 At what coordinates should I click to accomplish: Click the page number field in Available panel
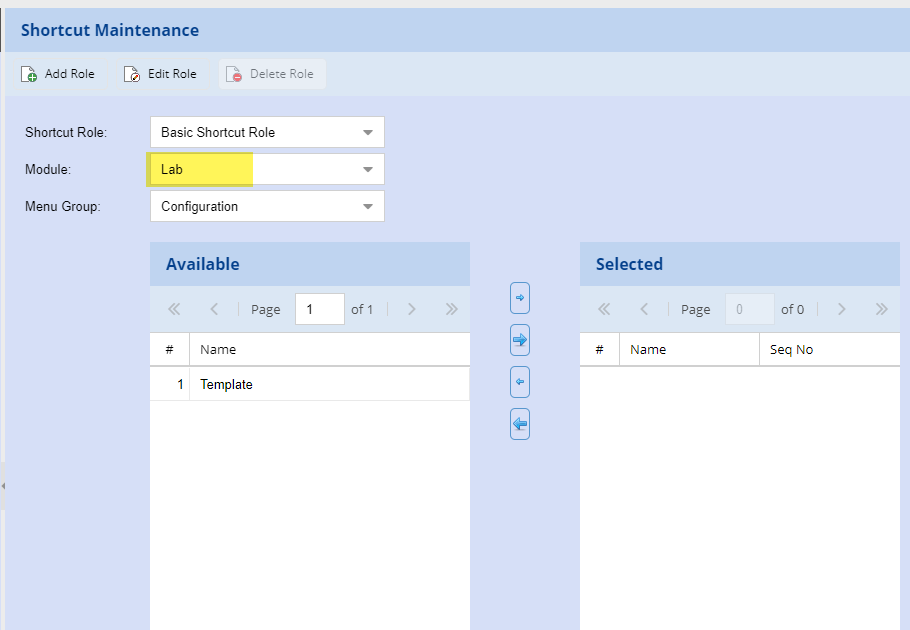[319, 309]
